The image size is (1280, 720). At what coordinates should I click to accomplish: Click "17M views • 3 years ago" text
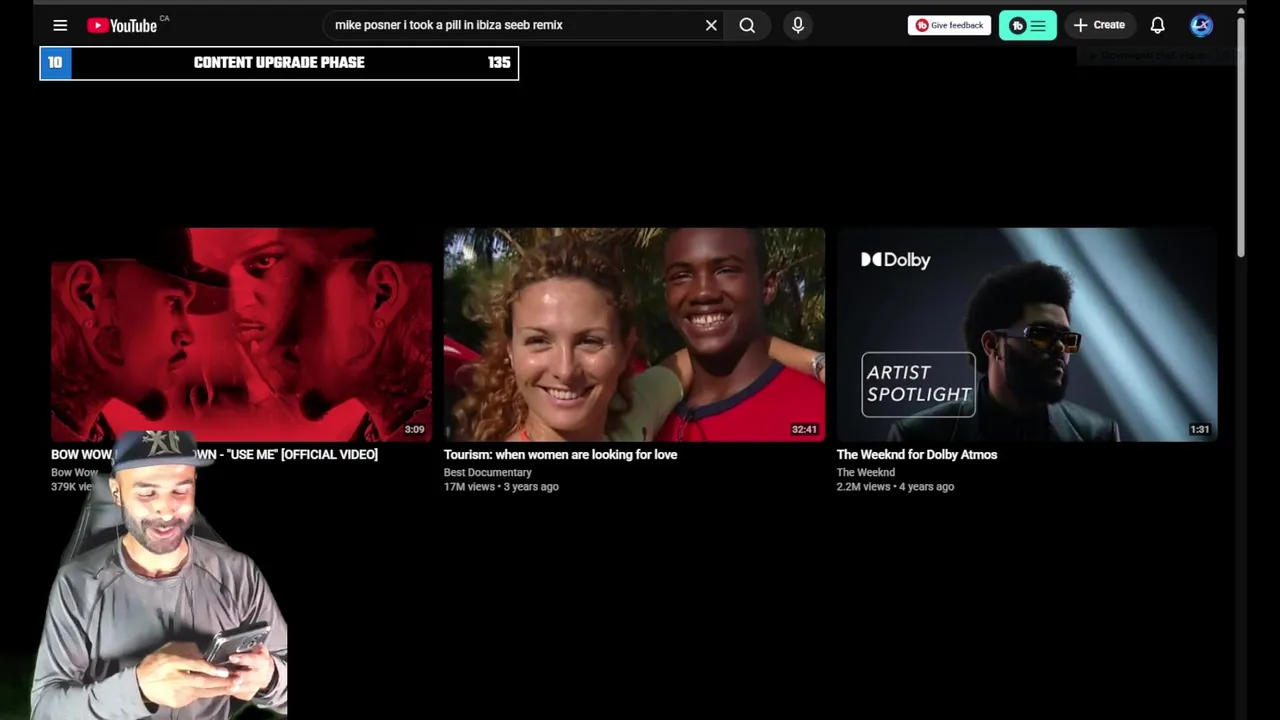click(501, 486)
